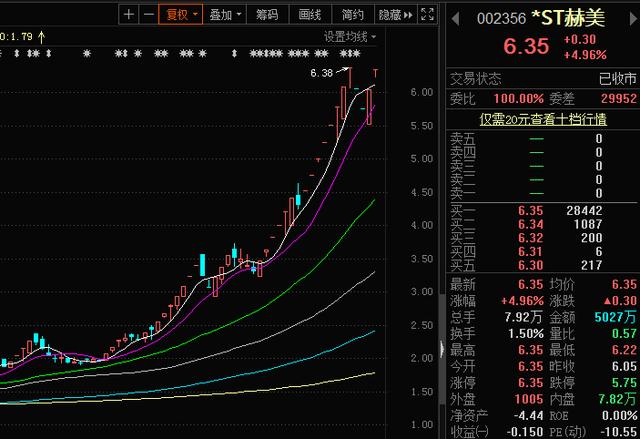Click the 总手 value 7.92万
The image size is (640, 439).
pyautogui.click(x=524, y=317)
